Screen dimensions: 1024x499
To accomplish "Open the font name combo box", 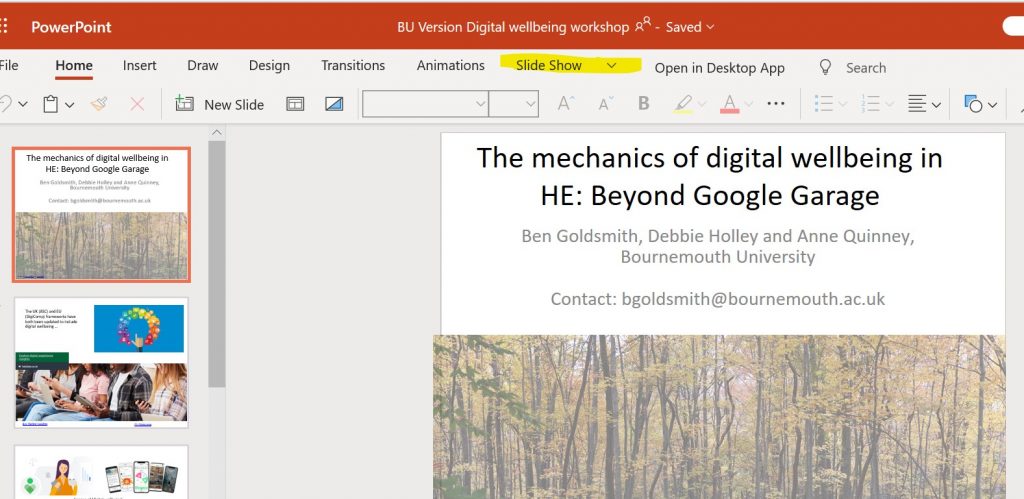I will coord(425,104).
